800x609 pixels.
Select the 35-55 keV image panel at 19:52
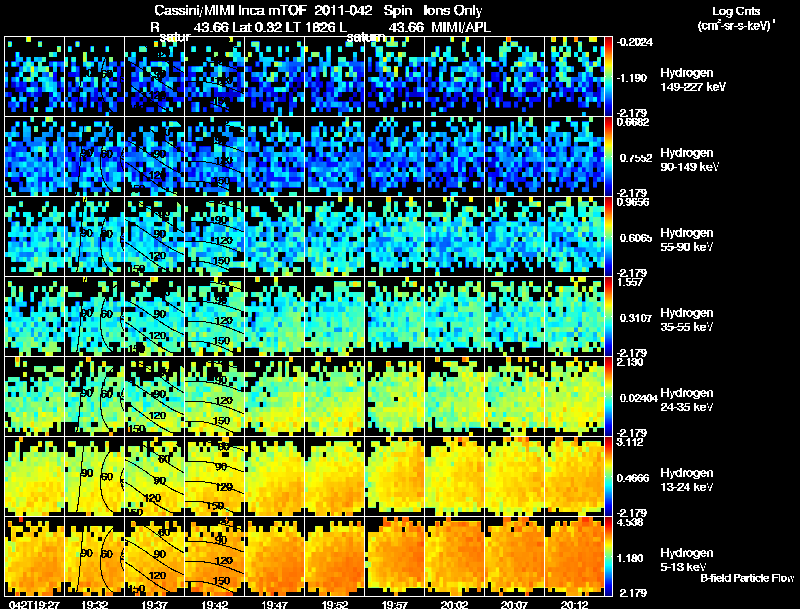pyautogui.click(x=335, y=317)
